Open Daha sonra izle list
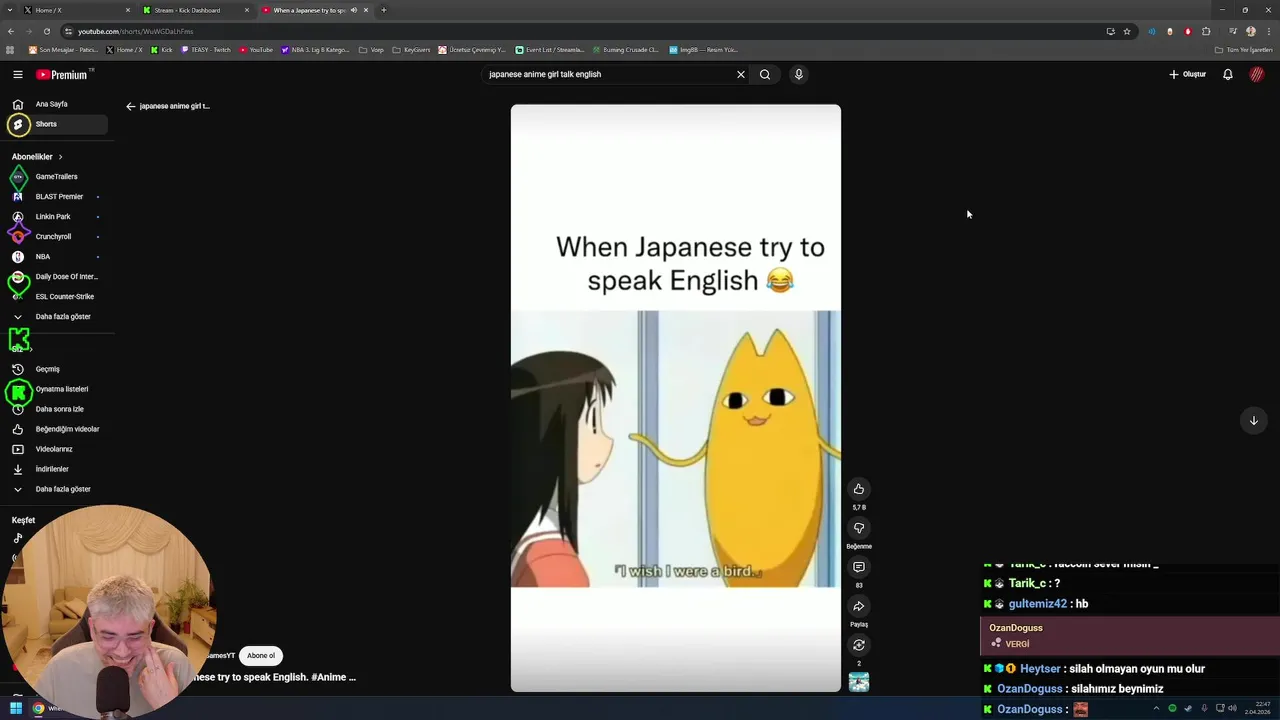The height and width of the screenshot is (720, 1280). [56, 409]
